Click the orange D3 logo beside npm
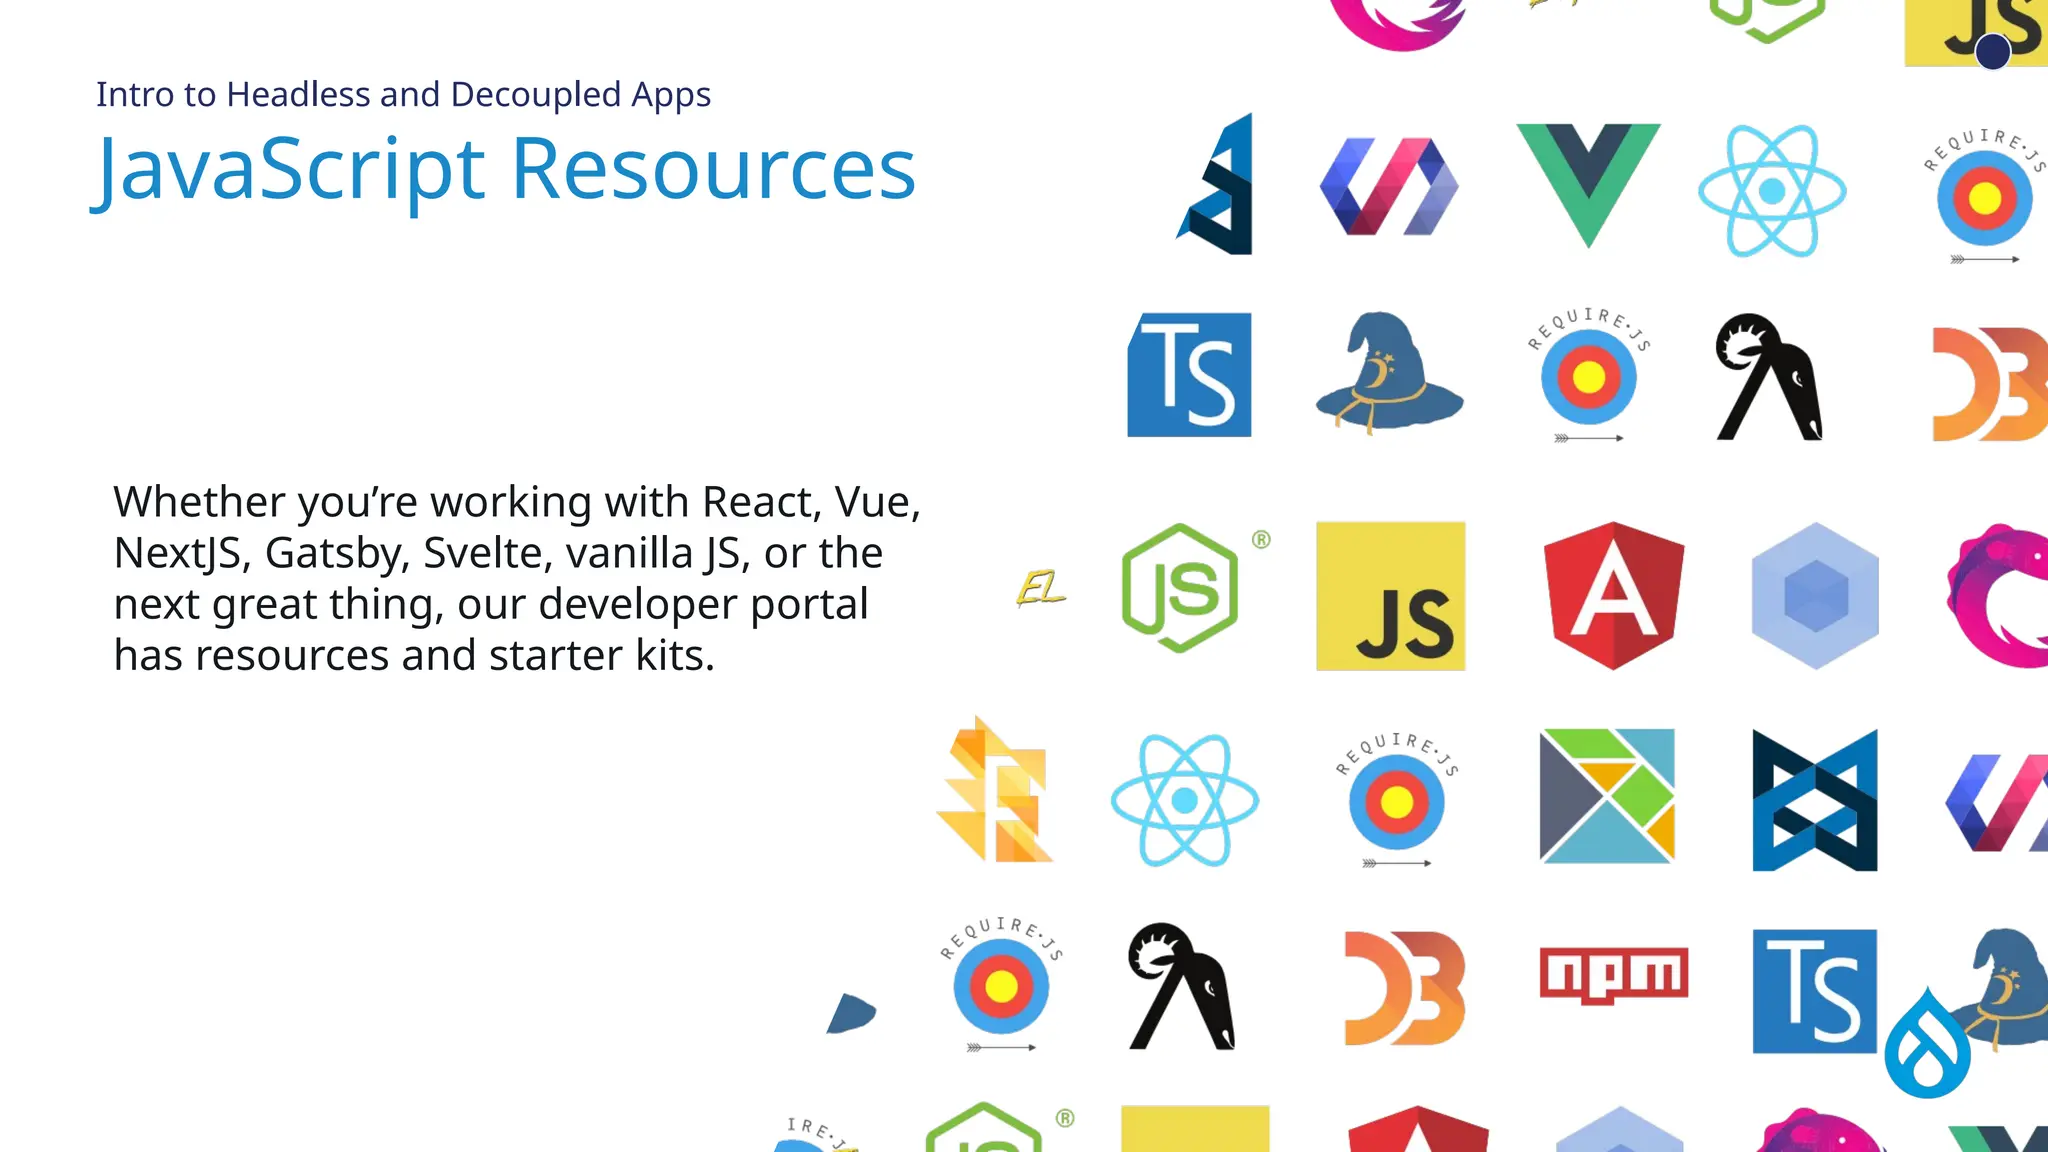The width and height of the screenshot is (2048, 1152). tap(1404, 988)
